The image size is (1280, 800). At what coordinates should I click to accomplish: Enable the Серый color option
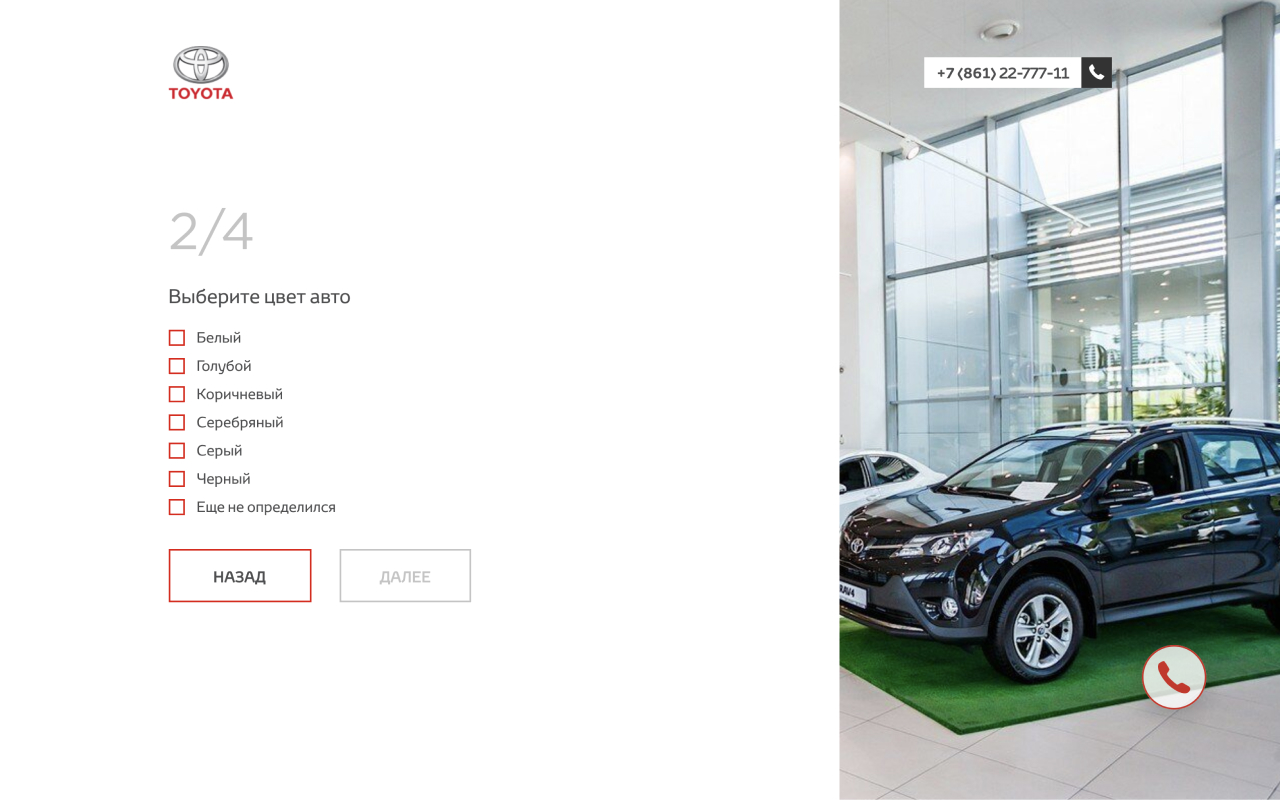(x=177, y=450)
